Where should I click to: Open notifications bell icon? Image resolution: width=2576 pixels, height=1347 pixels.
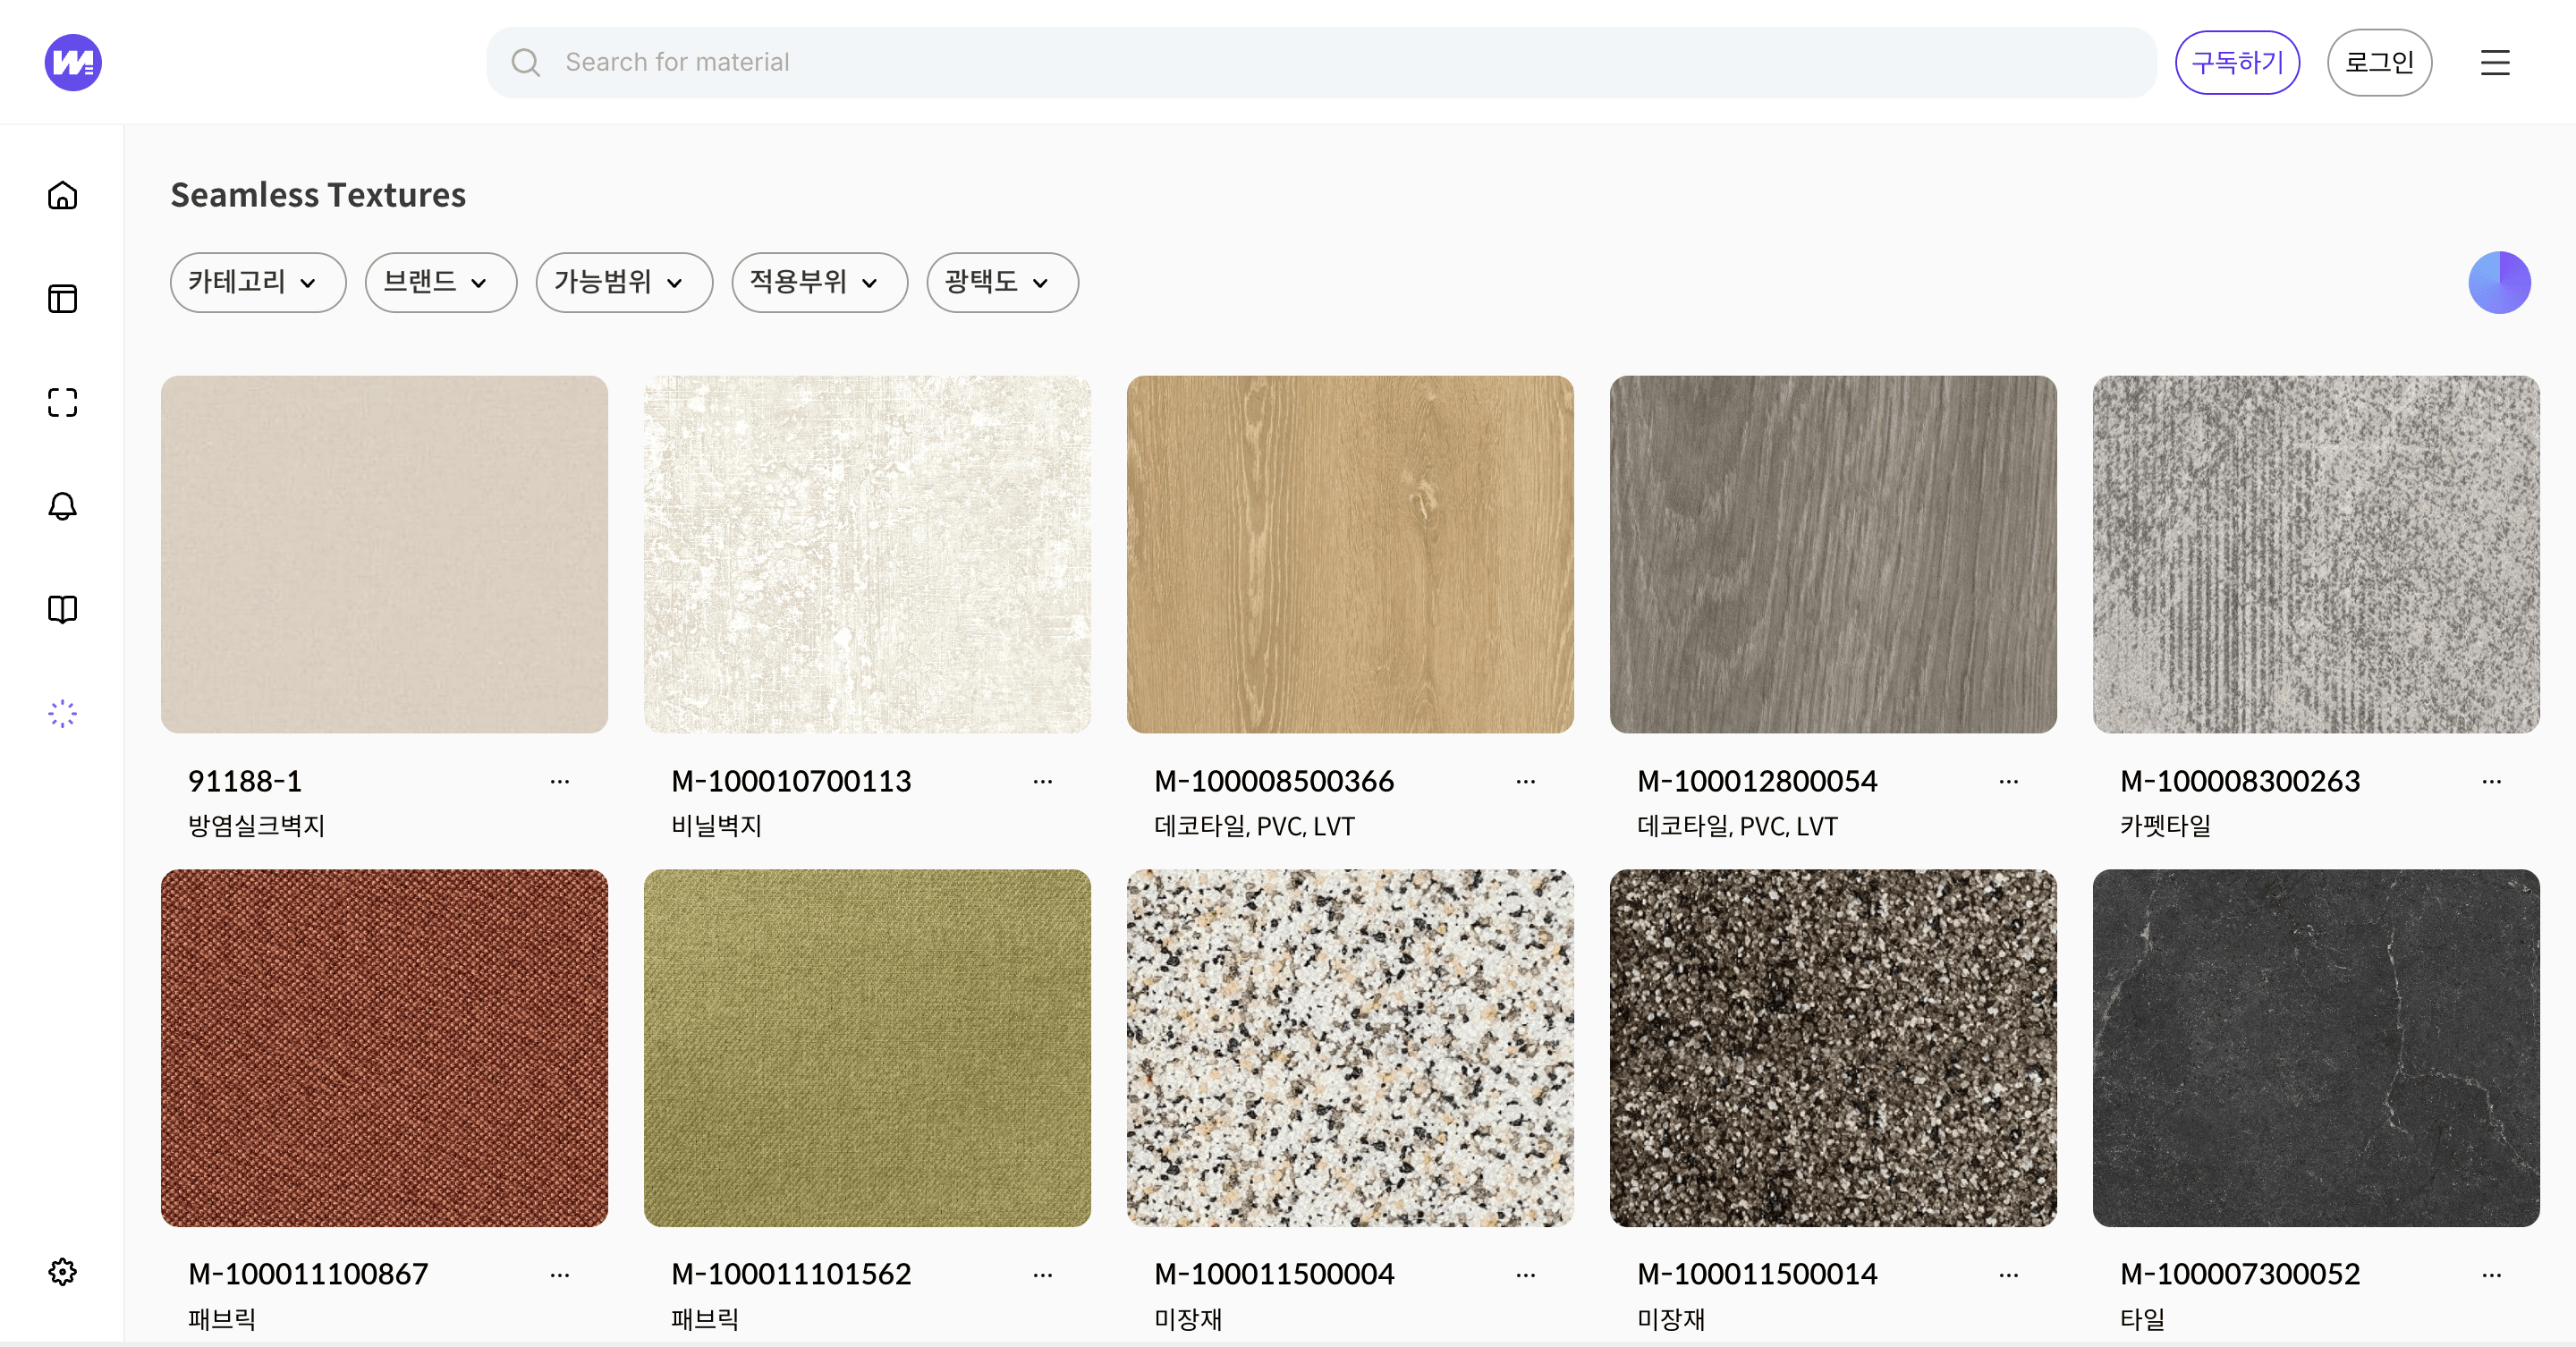pyautogui.click(x=62, y=506)
